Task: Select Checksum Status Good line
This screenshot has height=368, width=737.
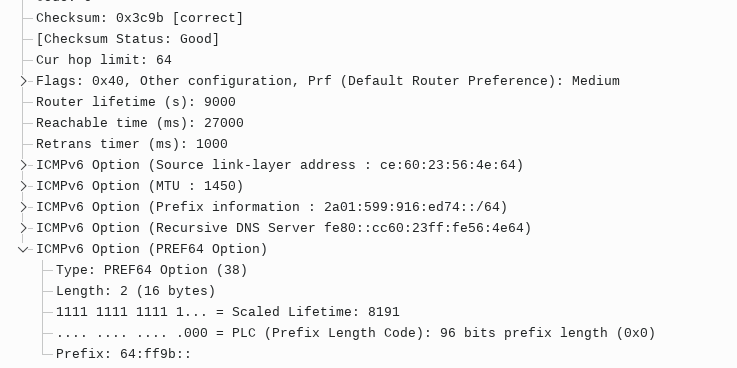Action: click(x=128, y=39)
